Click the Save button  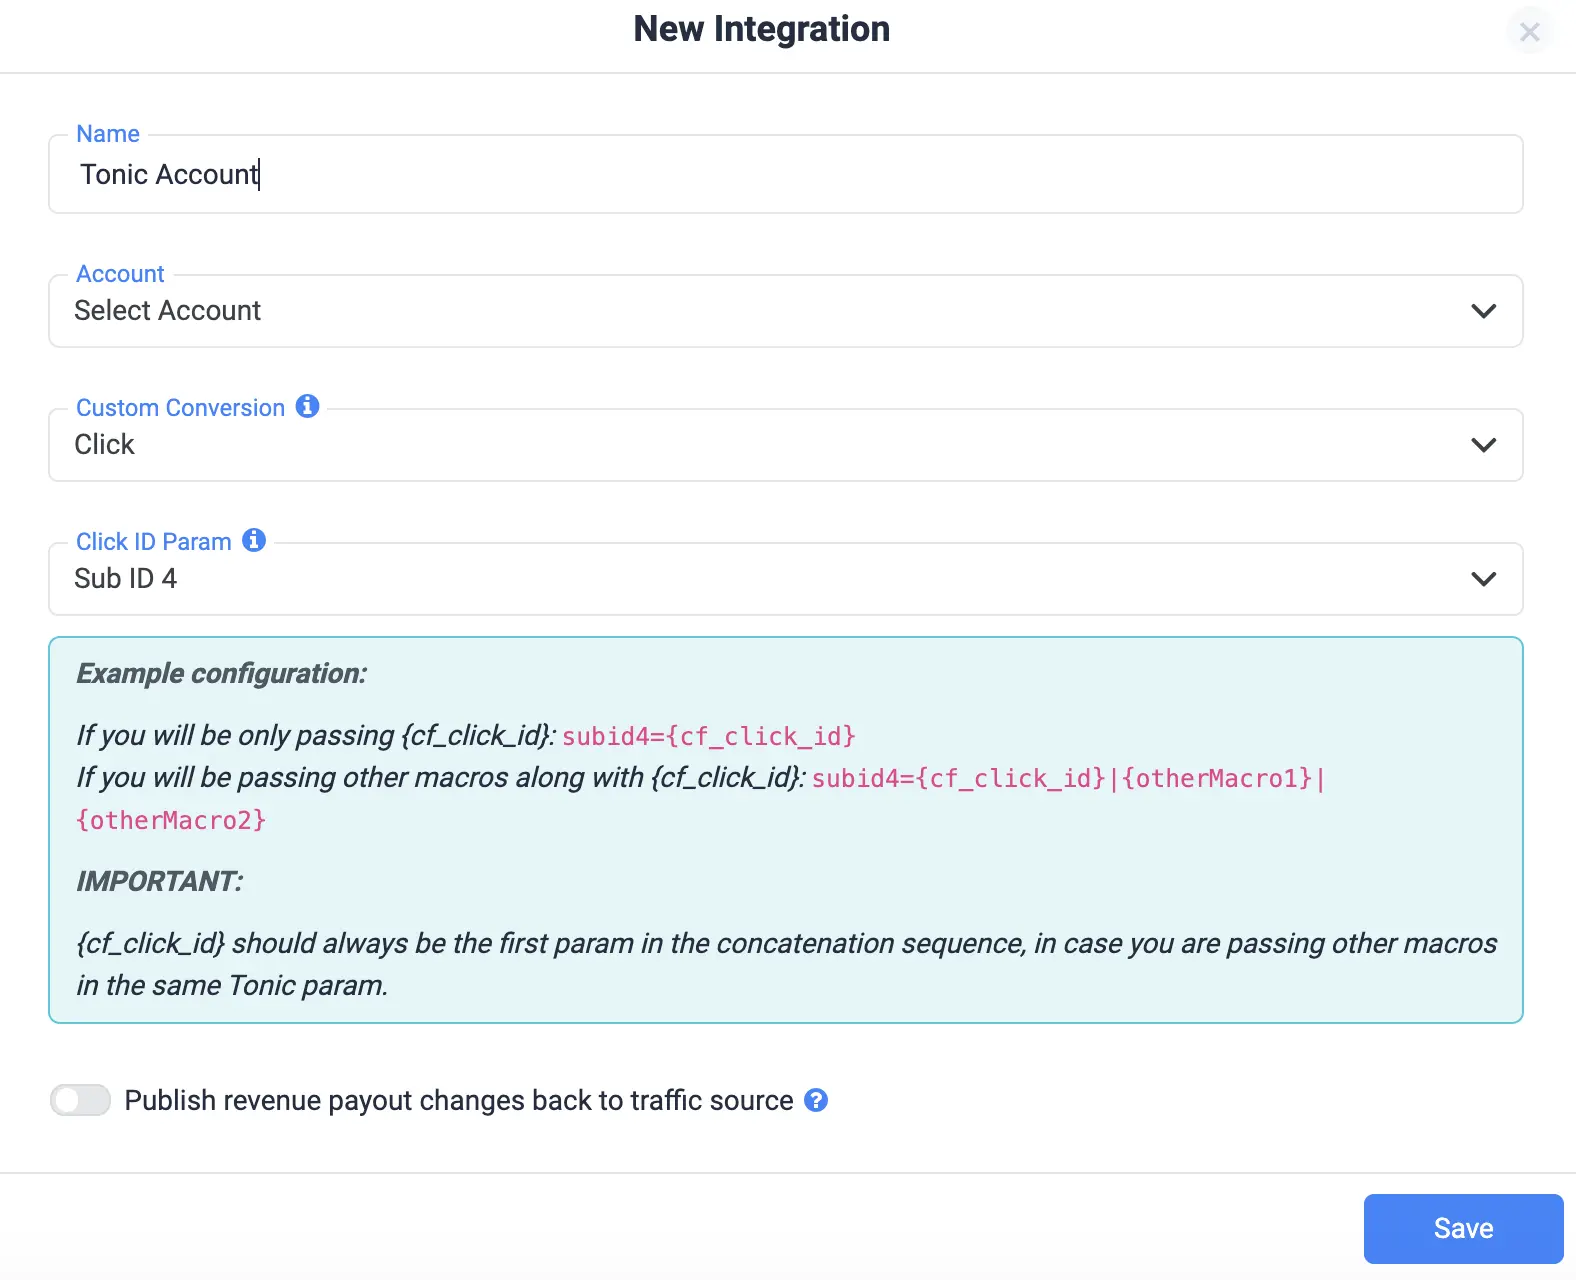click(x=1463, y=1228)
